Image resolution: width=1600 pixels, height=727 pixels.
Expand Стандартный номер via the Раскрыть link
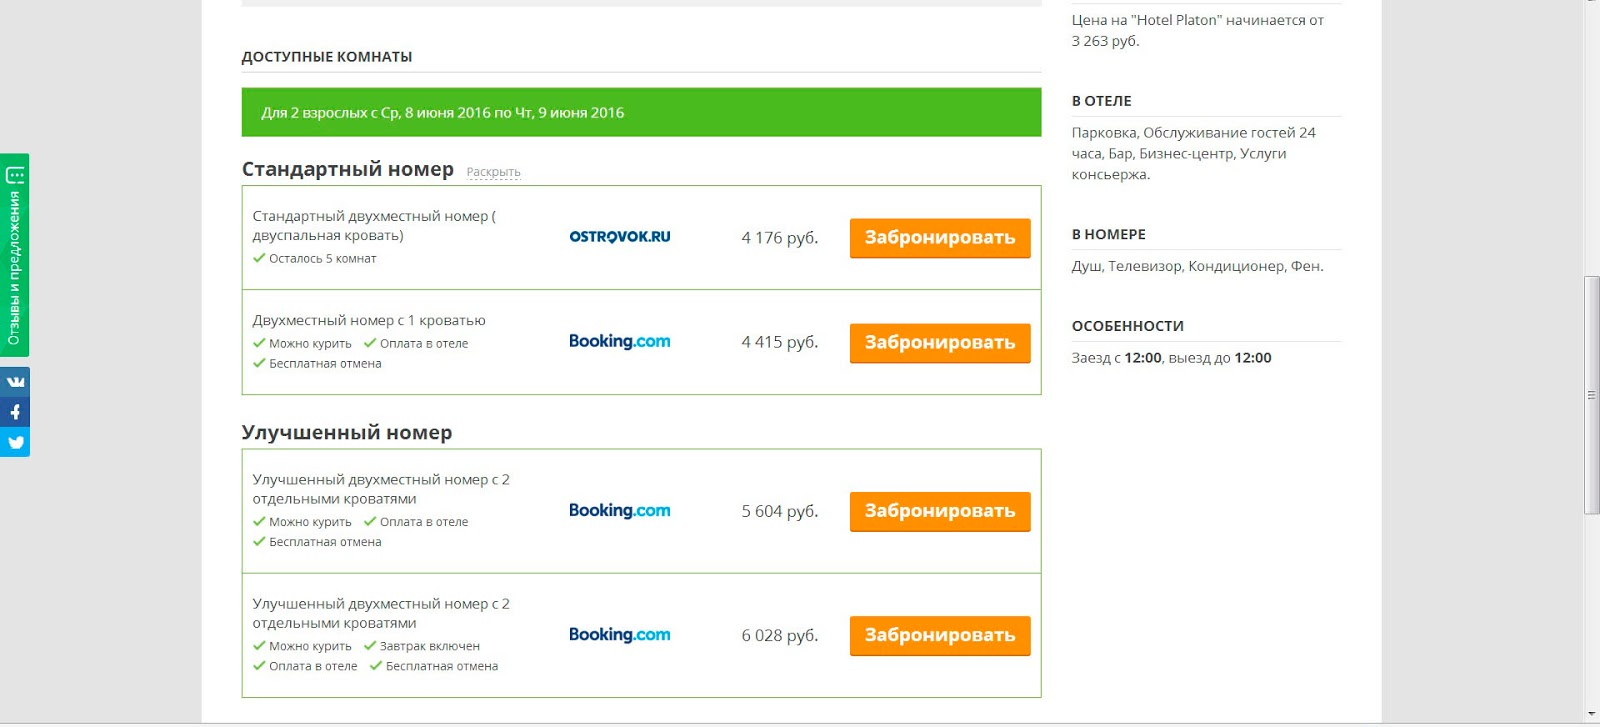coord(493,172)
